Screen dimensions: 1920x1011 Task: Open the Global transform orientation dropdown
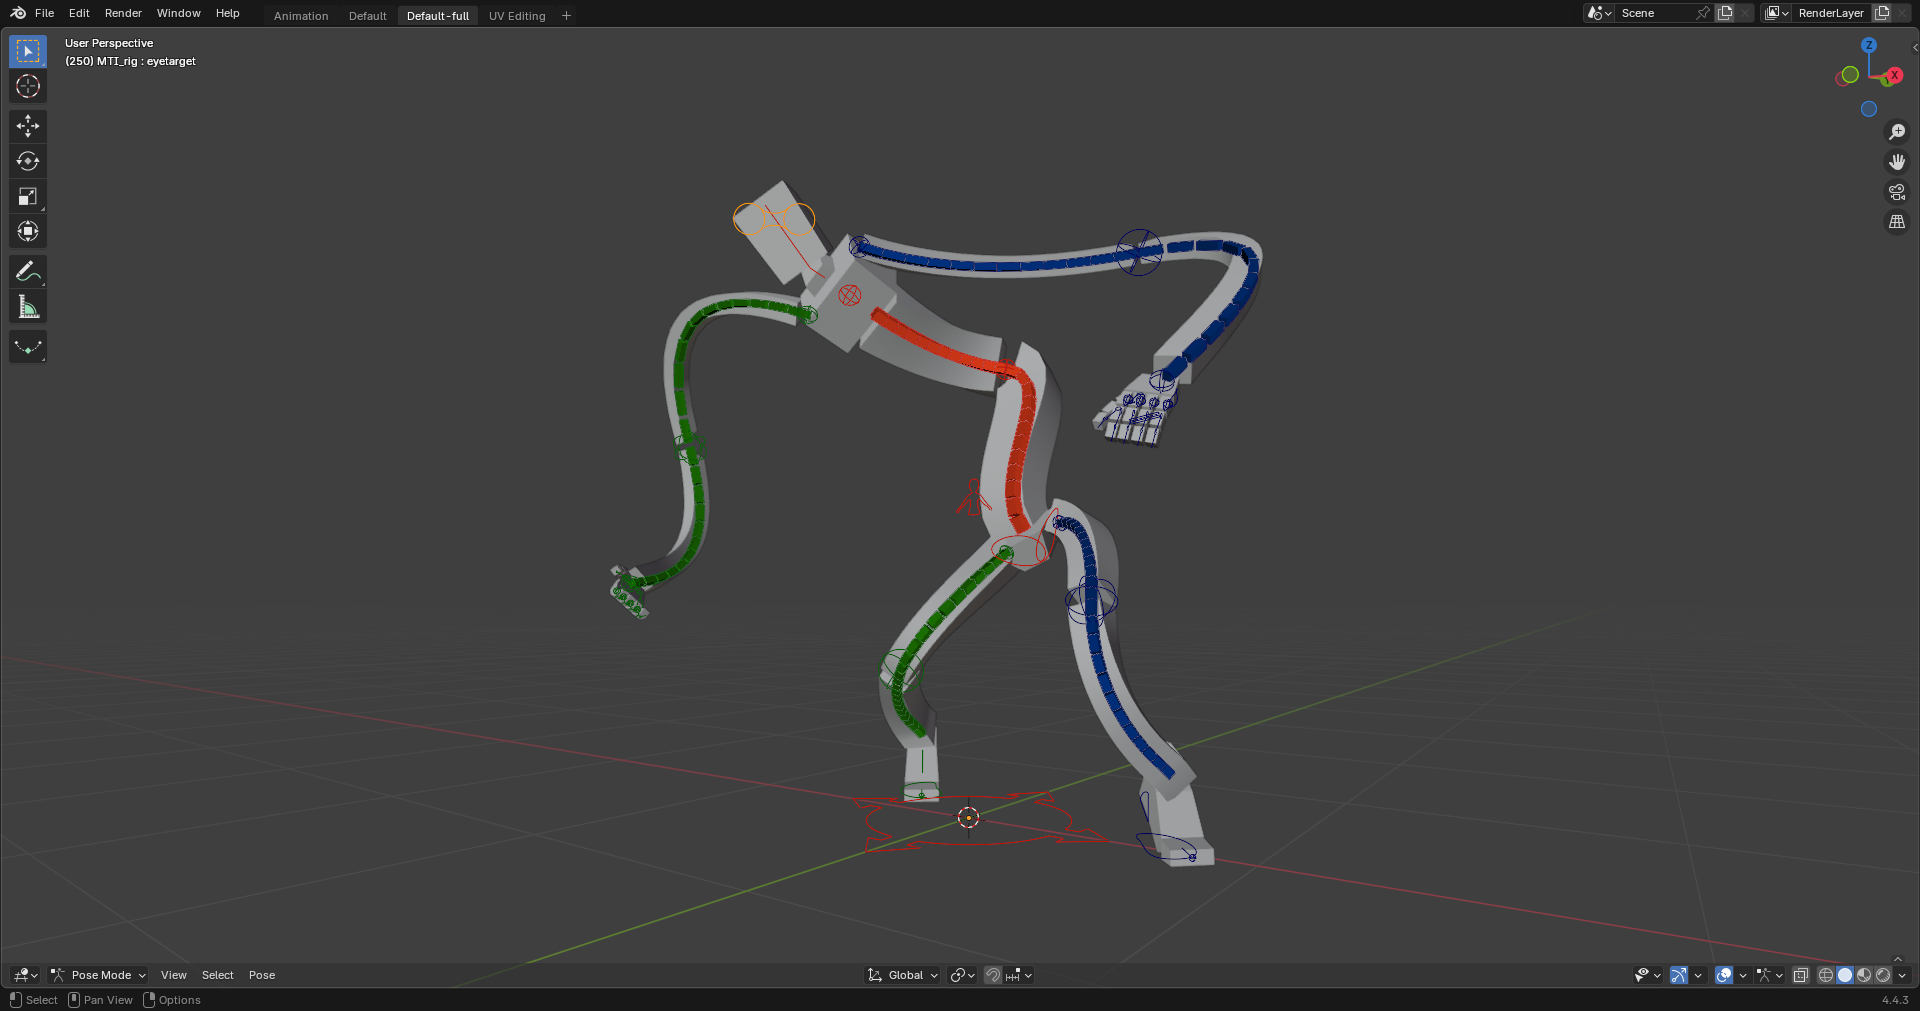(905, 975)
